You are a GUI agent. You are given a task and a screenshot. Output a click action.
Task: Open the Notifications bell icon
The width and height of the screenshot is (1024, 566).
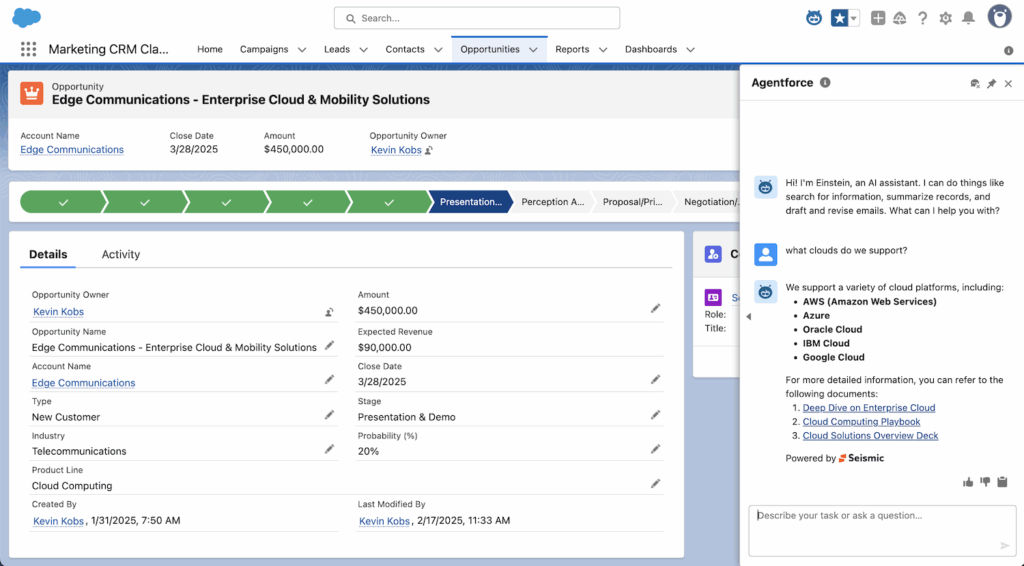click(x=968, y=18)
